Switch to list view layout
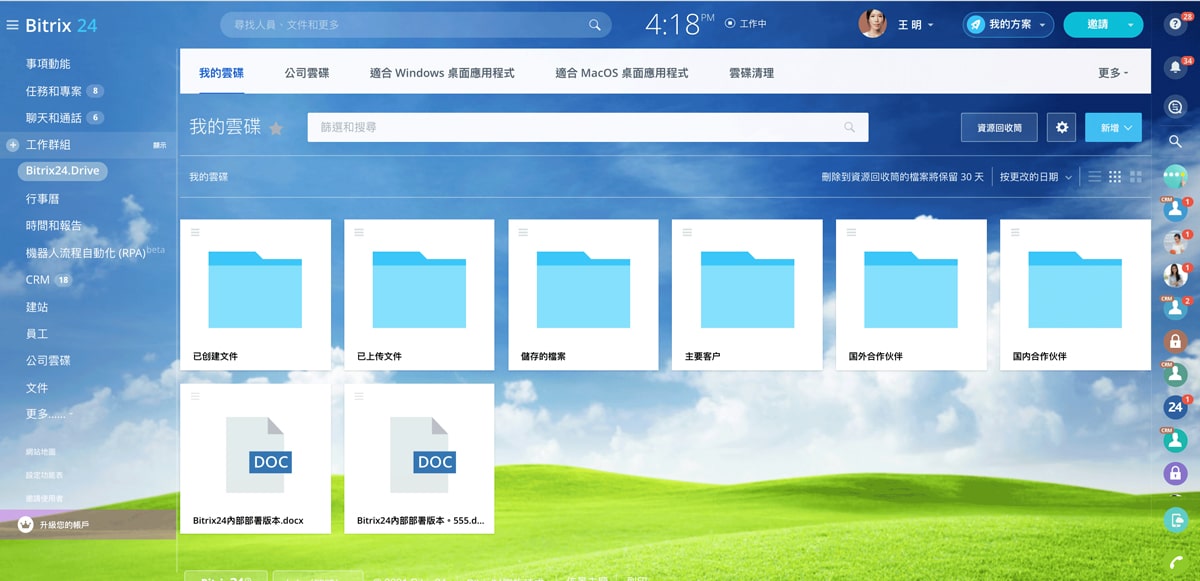 coord(1095,177)
